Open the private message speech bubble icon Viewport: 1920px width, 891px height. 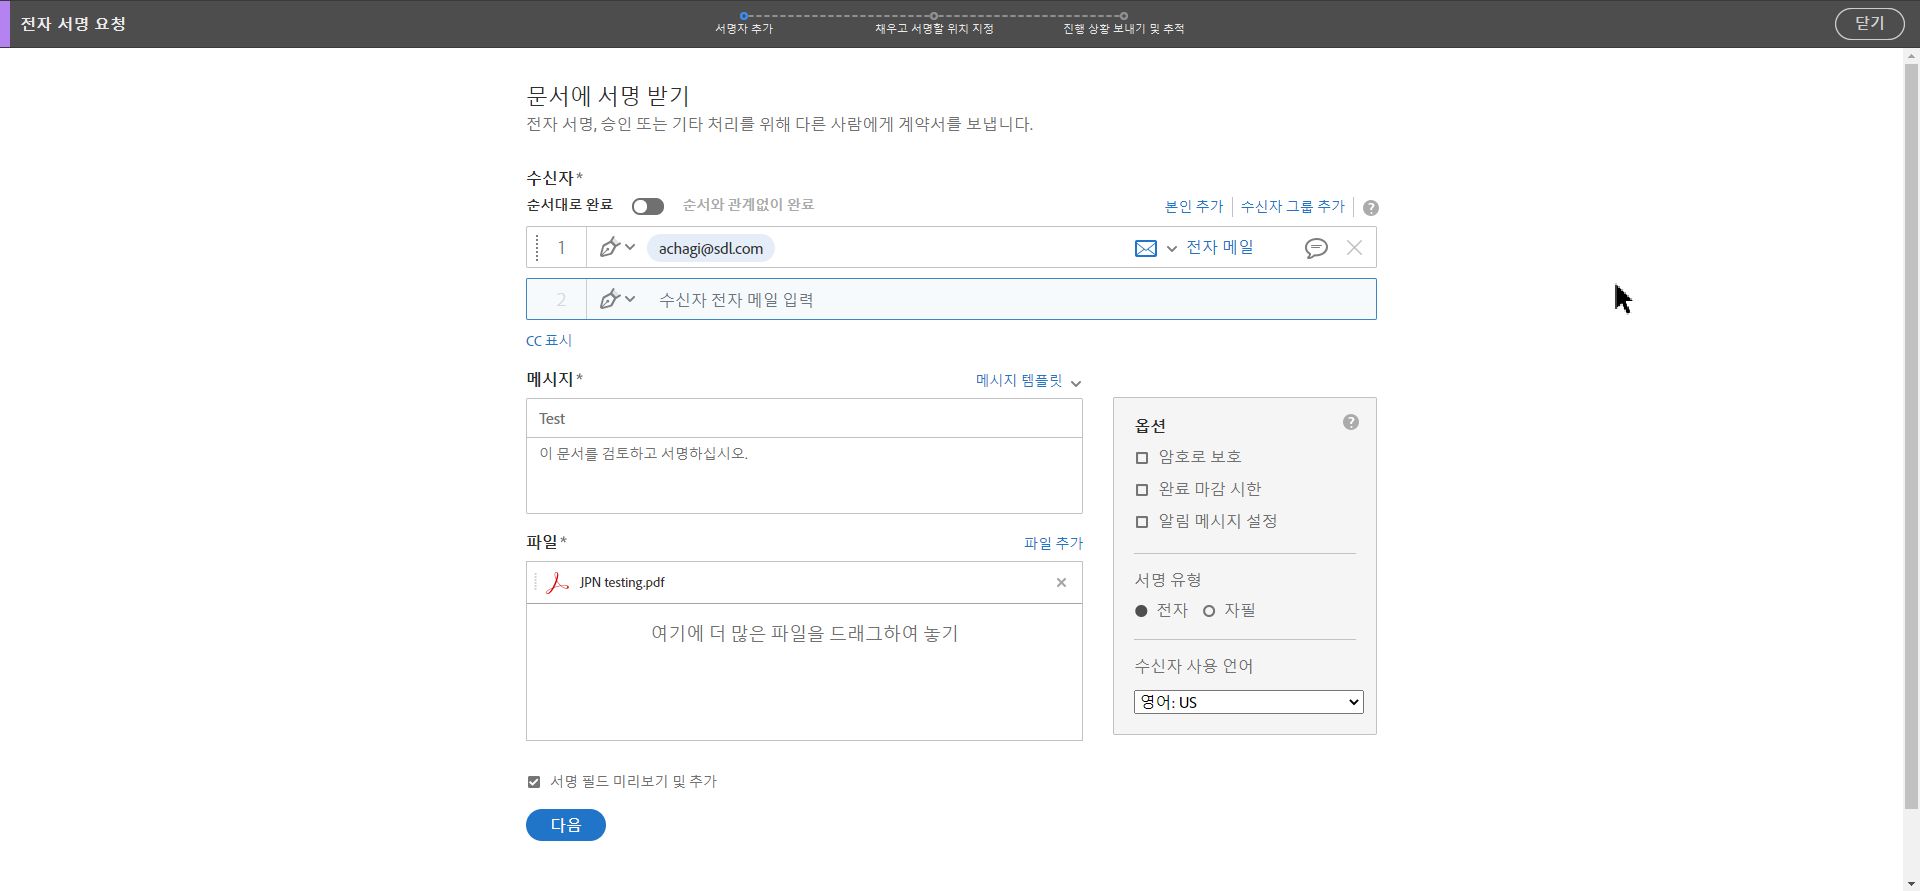(1316, 248)
